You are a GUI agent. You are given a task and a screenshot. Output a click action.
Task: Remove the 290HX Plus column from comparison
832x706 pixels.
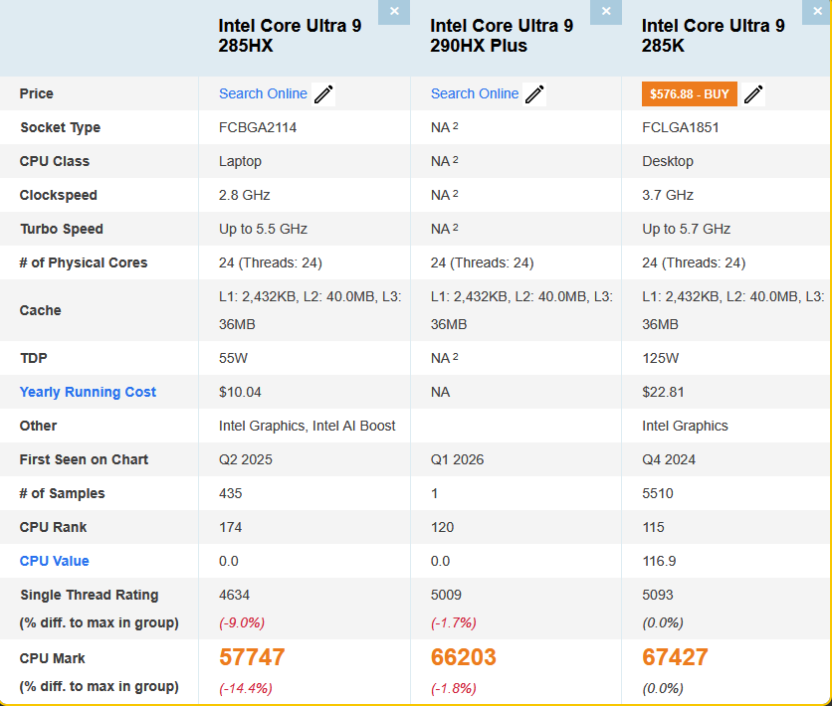coord(605,12)
